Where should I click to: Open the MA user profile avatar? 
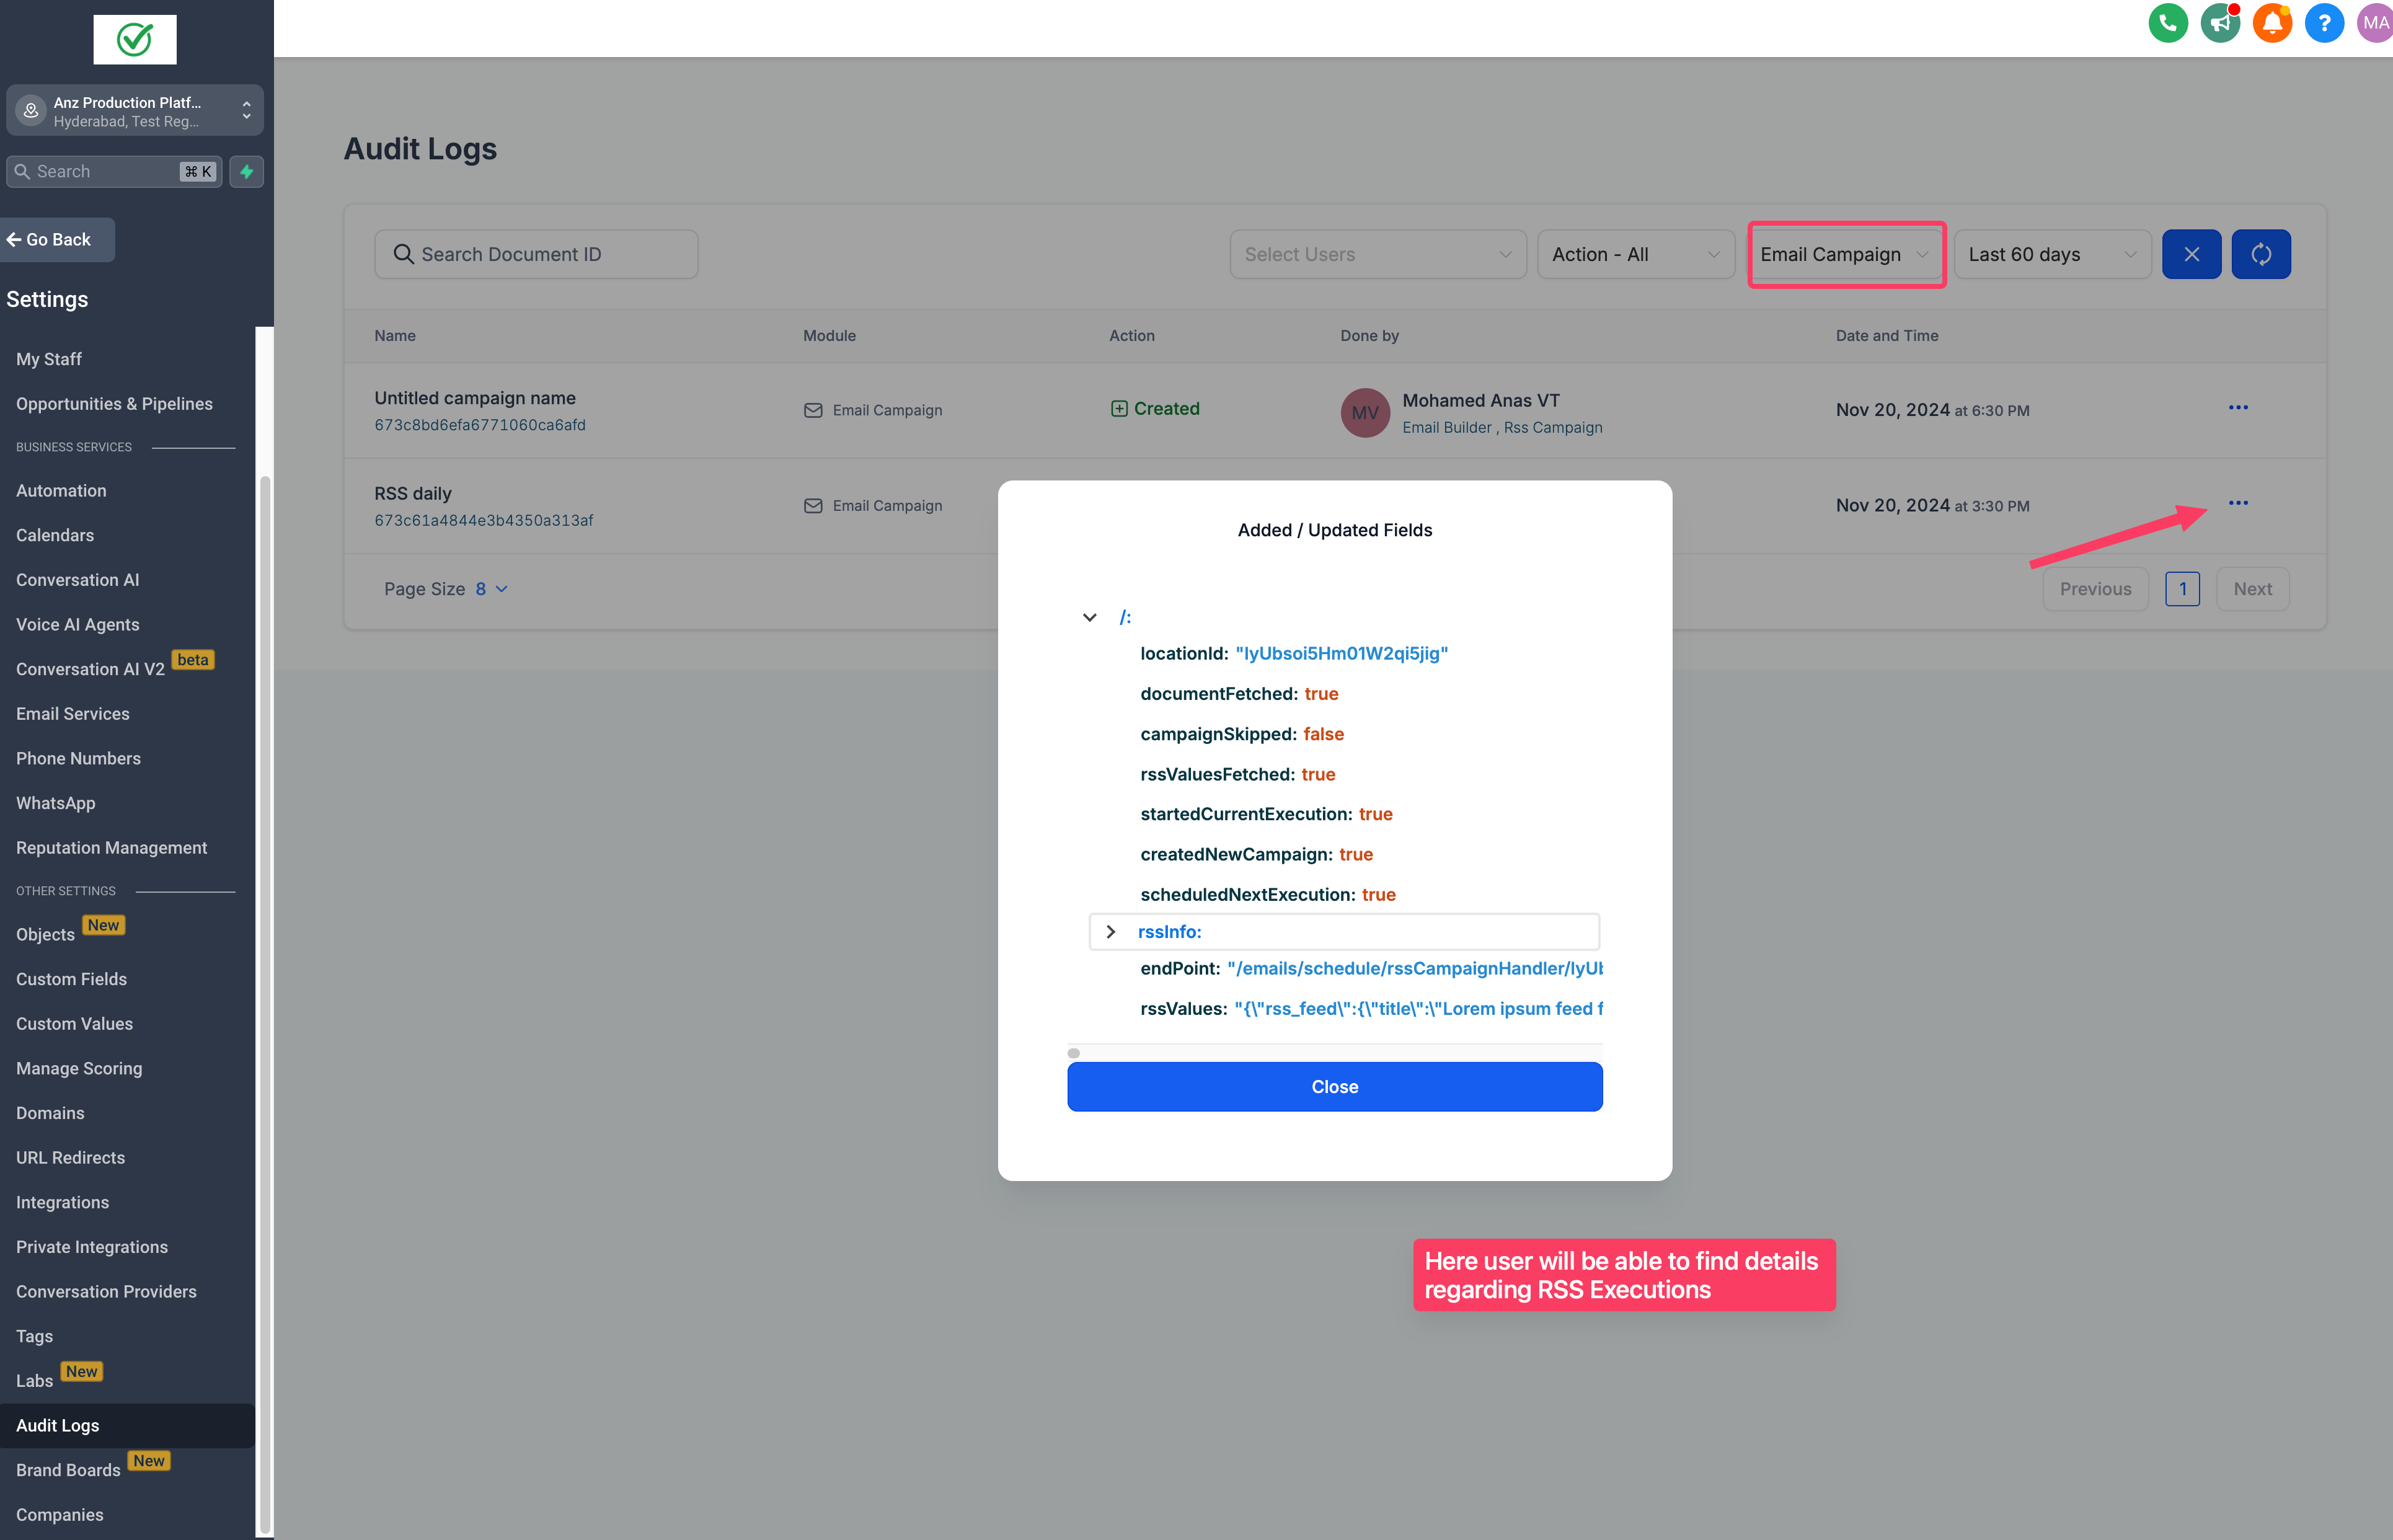[2376, 23]
